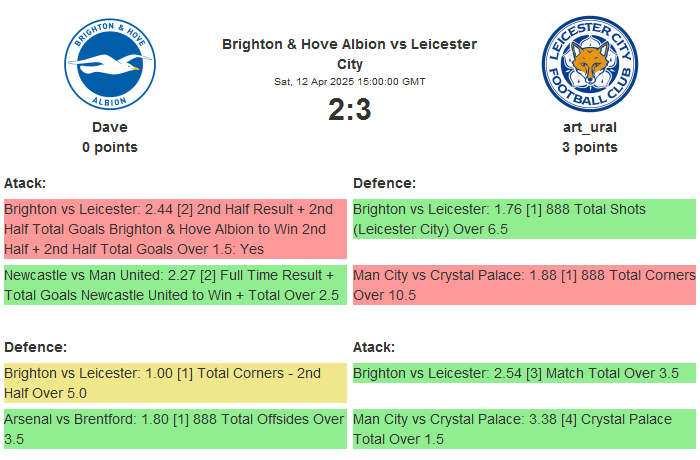Viewport: 700px width, 460px height.
Task: Select the Dave player name
Action: pos(110,127)
